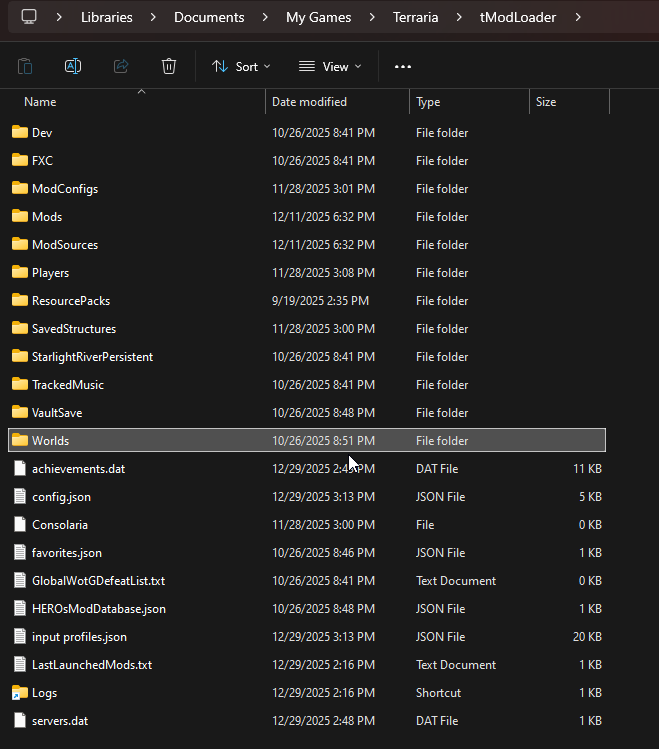Screen dimensions: 659x749
Task: Go to My Games breadcrumb
Action: click(319, 17)
